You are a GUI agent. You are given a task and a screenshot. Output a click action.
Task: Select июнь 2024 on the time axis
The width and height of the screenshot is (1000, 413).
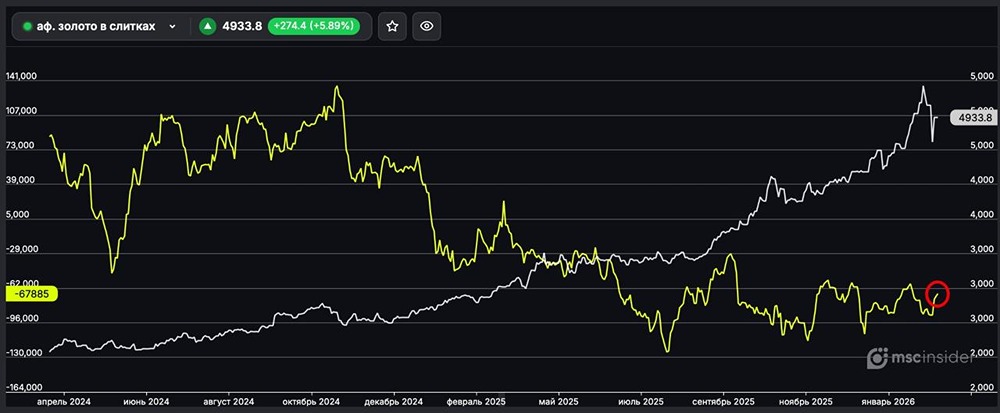(146, 402)
